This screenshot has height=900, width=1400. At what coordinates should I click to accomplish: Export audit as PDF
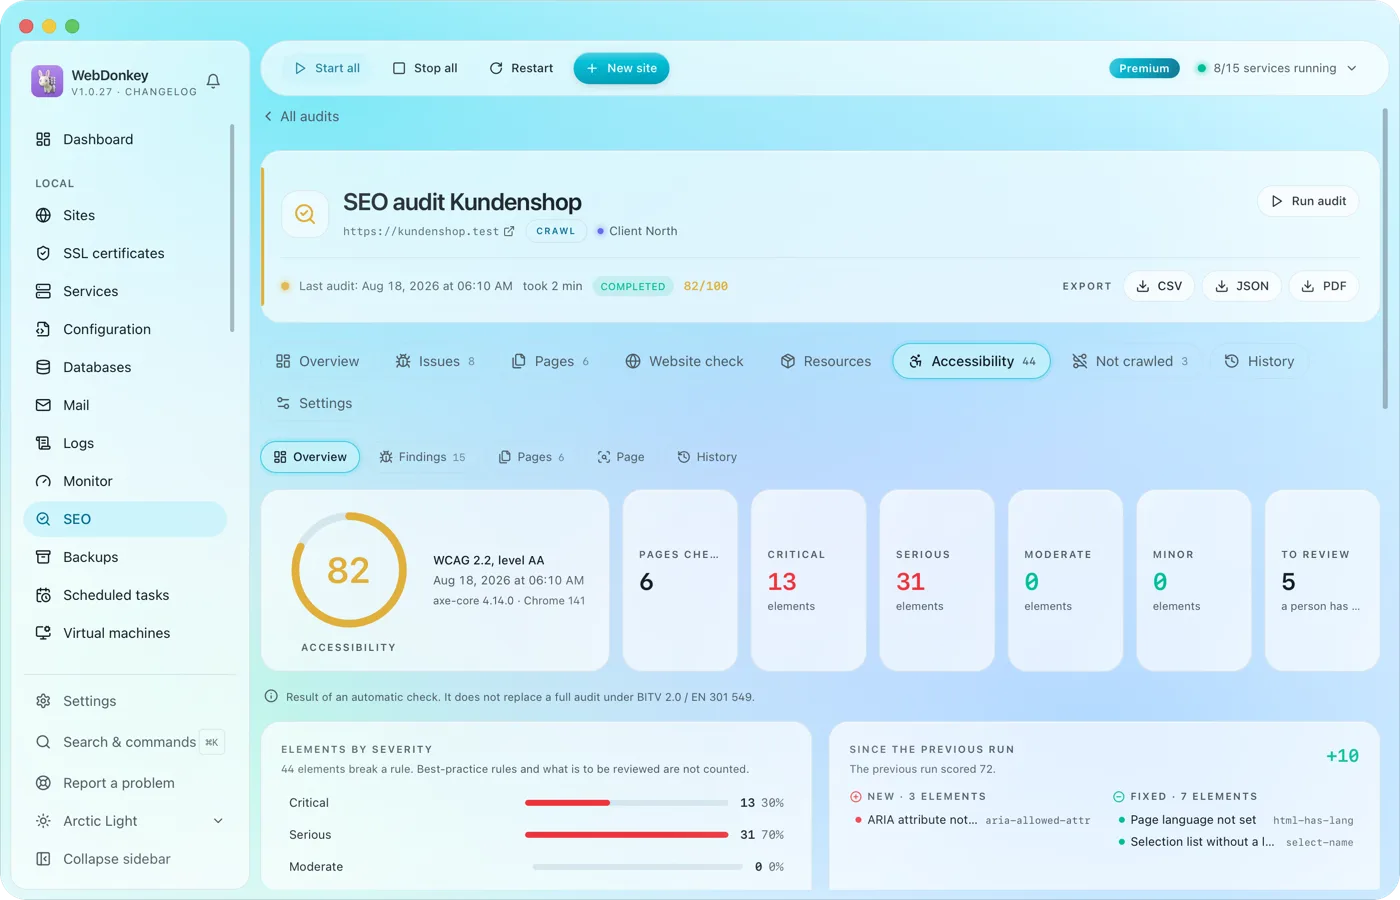(1323, 286)
